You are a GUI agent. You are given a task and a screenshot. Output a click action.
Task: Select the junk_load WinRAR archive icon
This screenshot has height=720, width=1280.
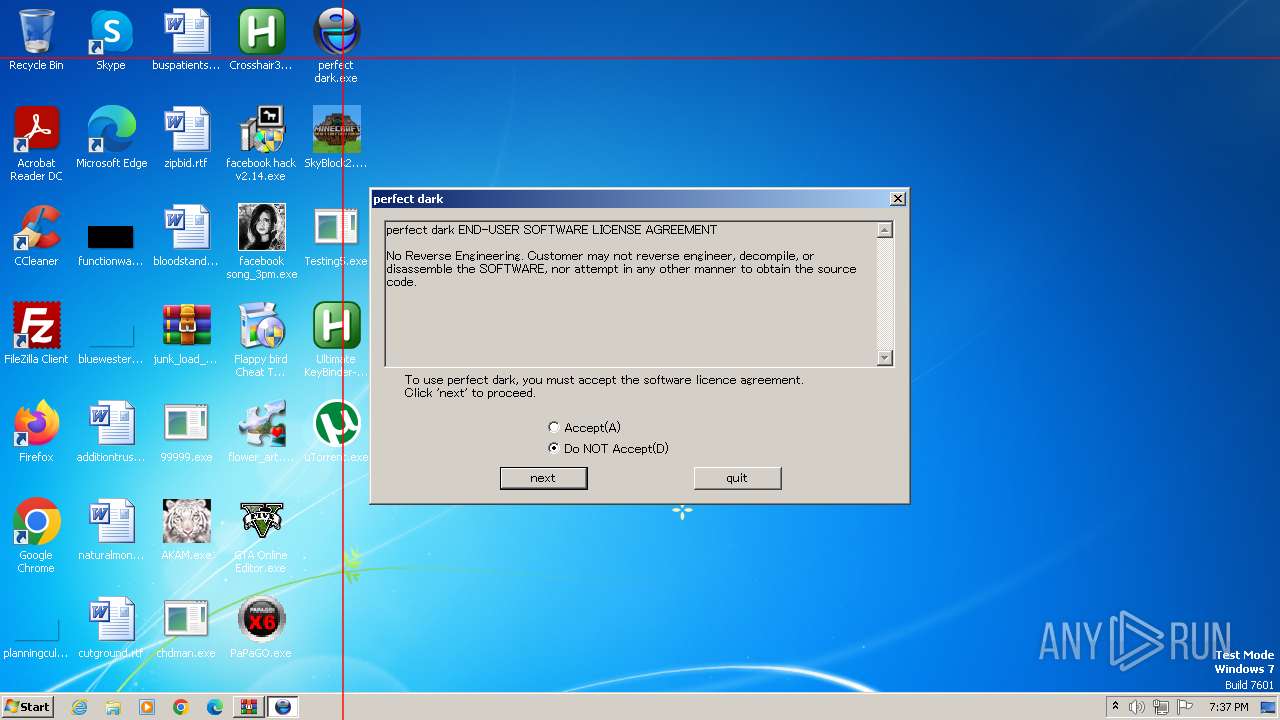pos(186,334)
